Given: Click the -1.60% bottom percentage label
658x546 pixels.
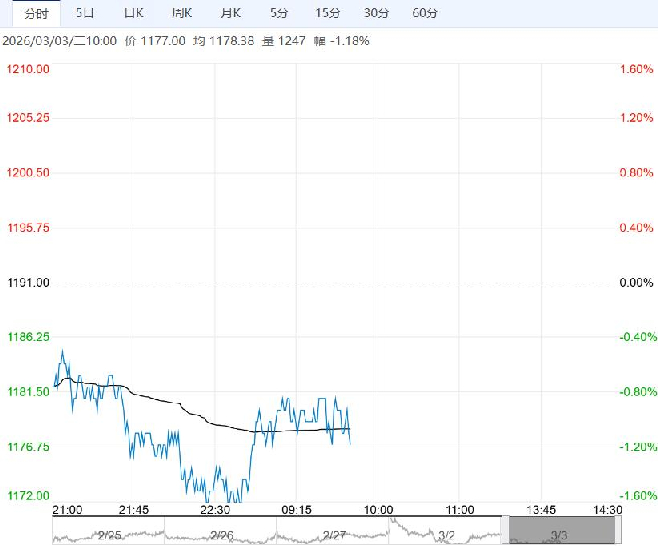Looking at the screenshot, I should [636, 495].
